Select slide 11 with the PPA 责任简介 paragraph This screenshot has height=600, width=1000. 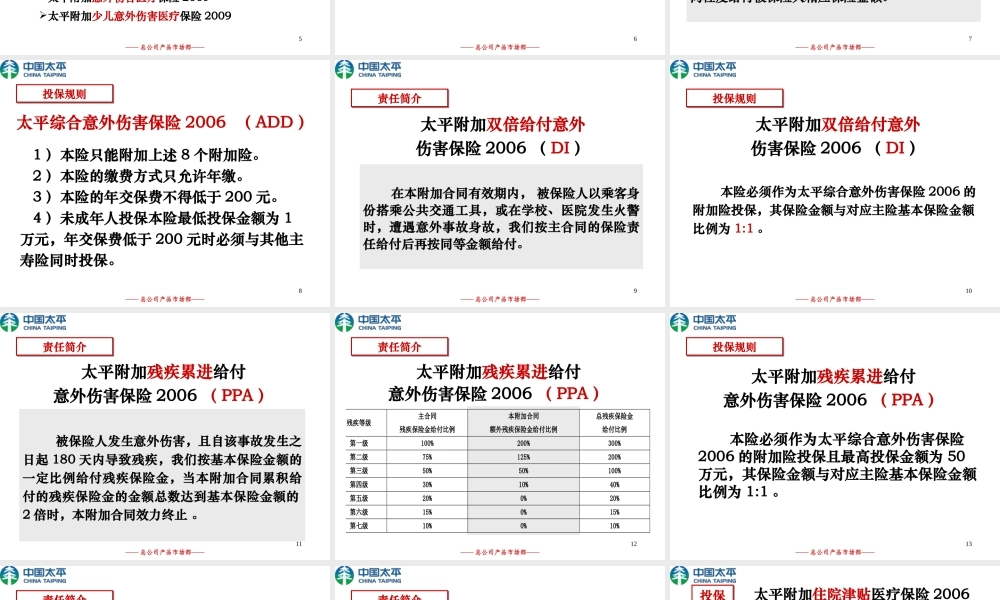pos(165,435)
